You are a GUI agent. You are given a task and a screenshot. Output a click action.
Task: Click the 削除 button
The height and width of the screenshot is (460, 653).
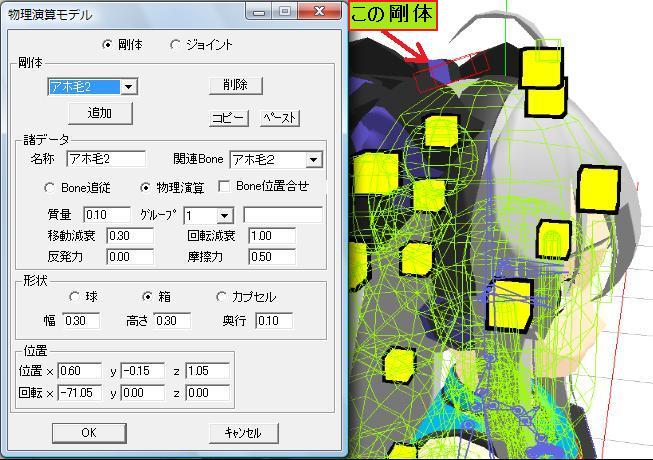236,85
